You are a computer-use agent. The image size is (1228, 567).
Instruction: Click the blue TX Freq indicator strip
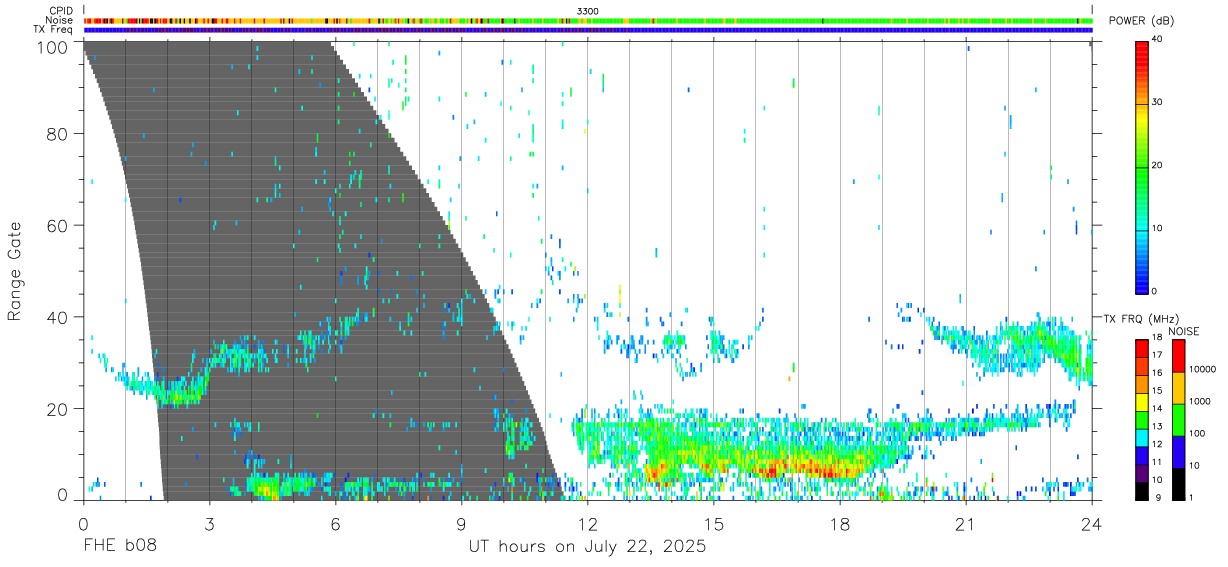pos(588,30)
